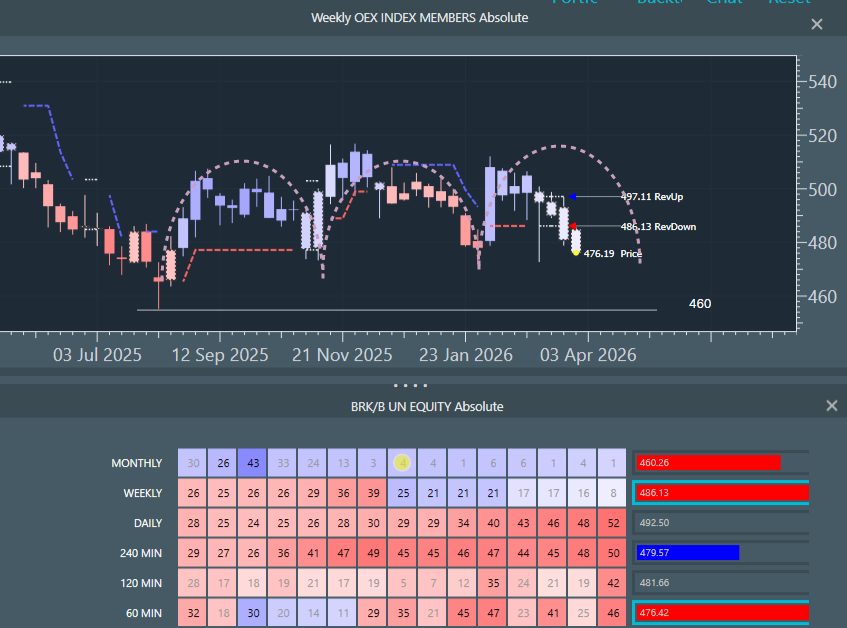Close the Weekly OEX INDEX MEMBERS chart panel
This screenshot has width=847, height=628.
pos(817,24)
